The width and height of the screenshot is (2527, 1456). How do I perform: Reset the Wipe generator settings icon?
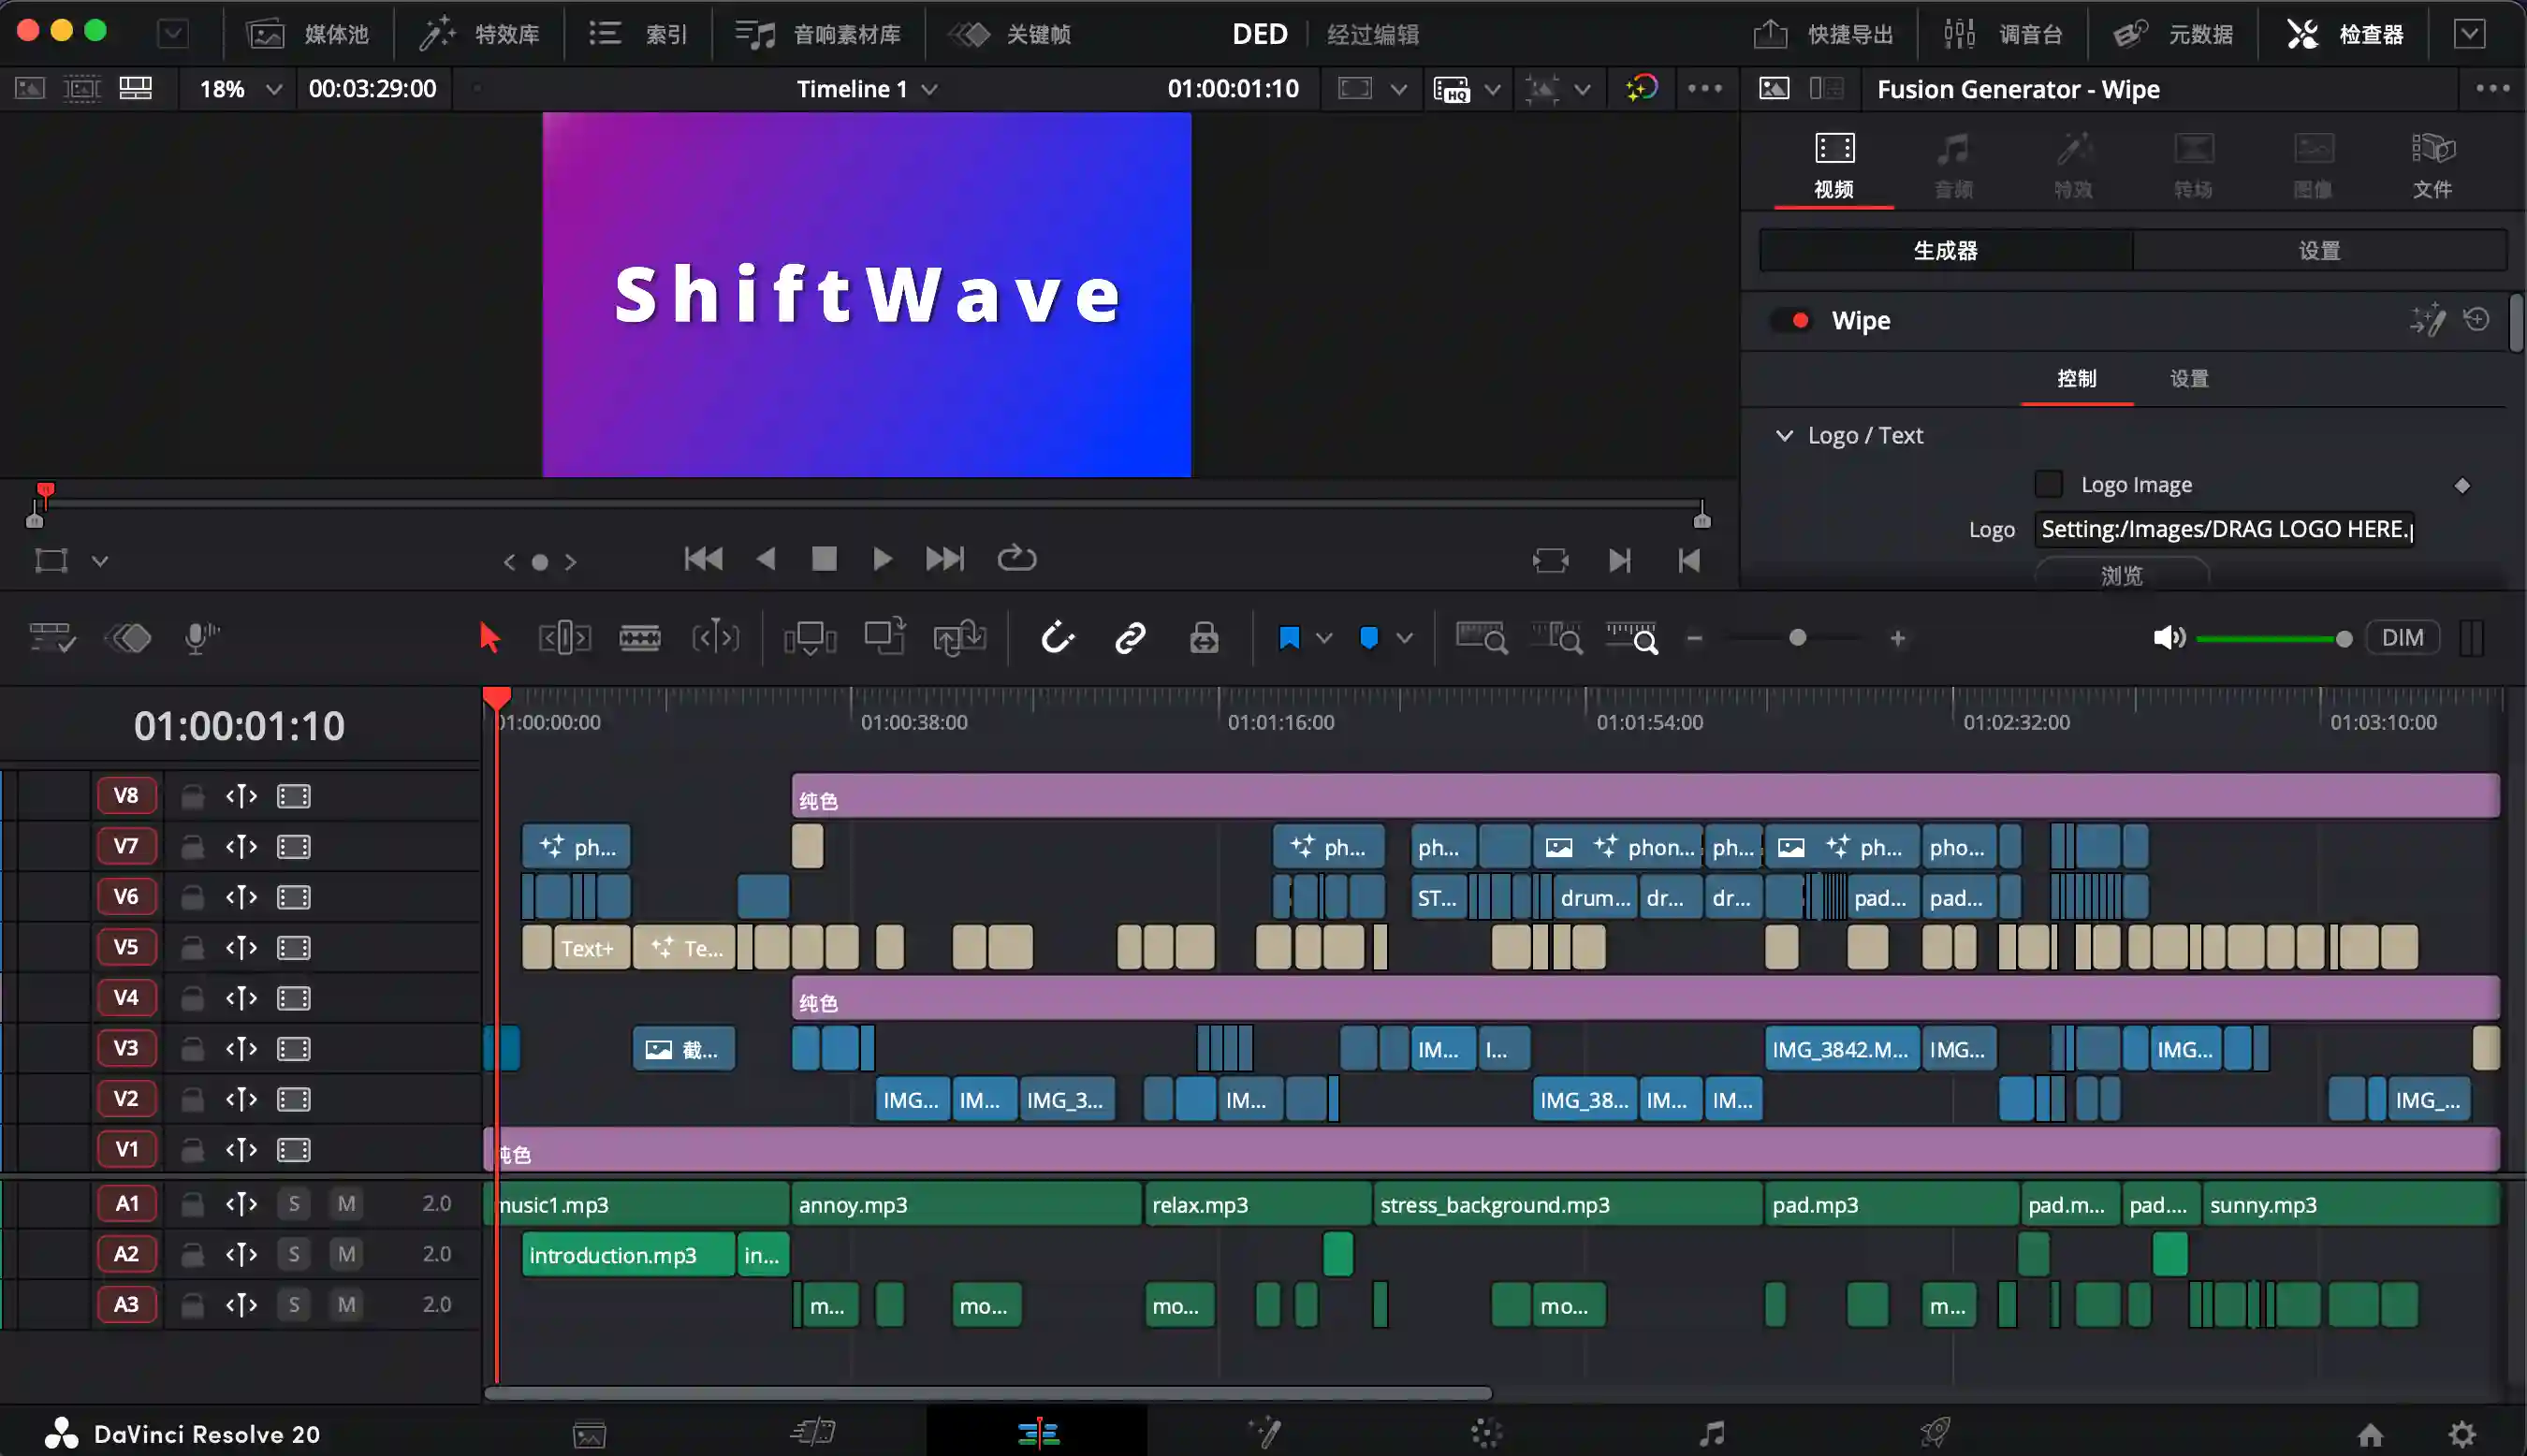(2476, 320)
